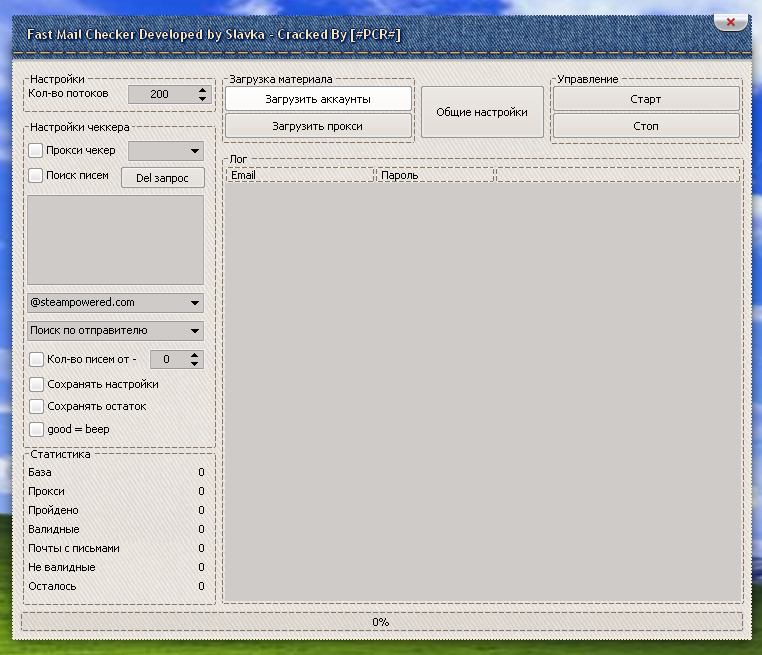Click the Валидные statistic label
Viewport: 762px width, 655px height.
(53, 529)
